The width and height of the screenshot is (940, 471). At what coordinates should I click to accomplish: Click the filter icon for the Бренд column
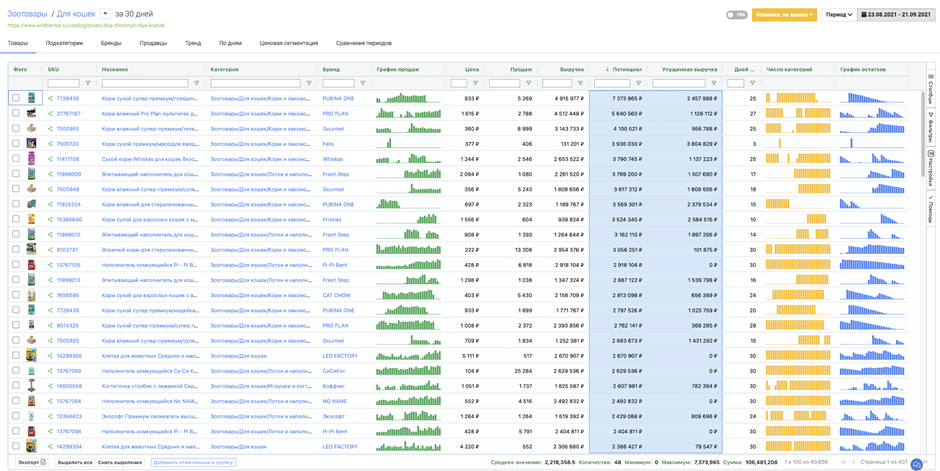(363, 84)
